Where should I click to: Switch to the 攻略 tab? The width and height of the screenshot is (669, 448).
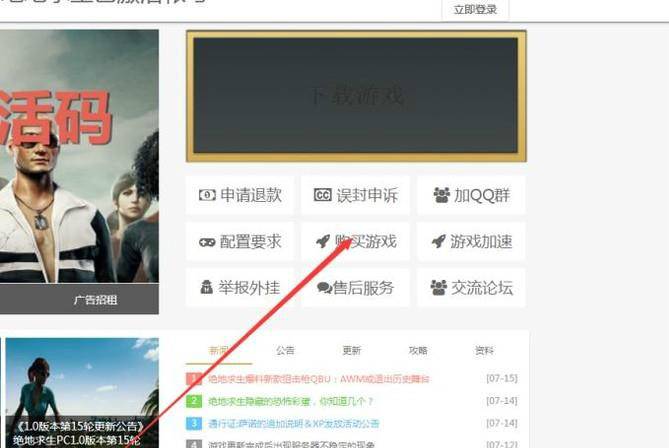pos(418,351)
